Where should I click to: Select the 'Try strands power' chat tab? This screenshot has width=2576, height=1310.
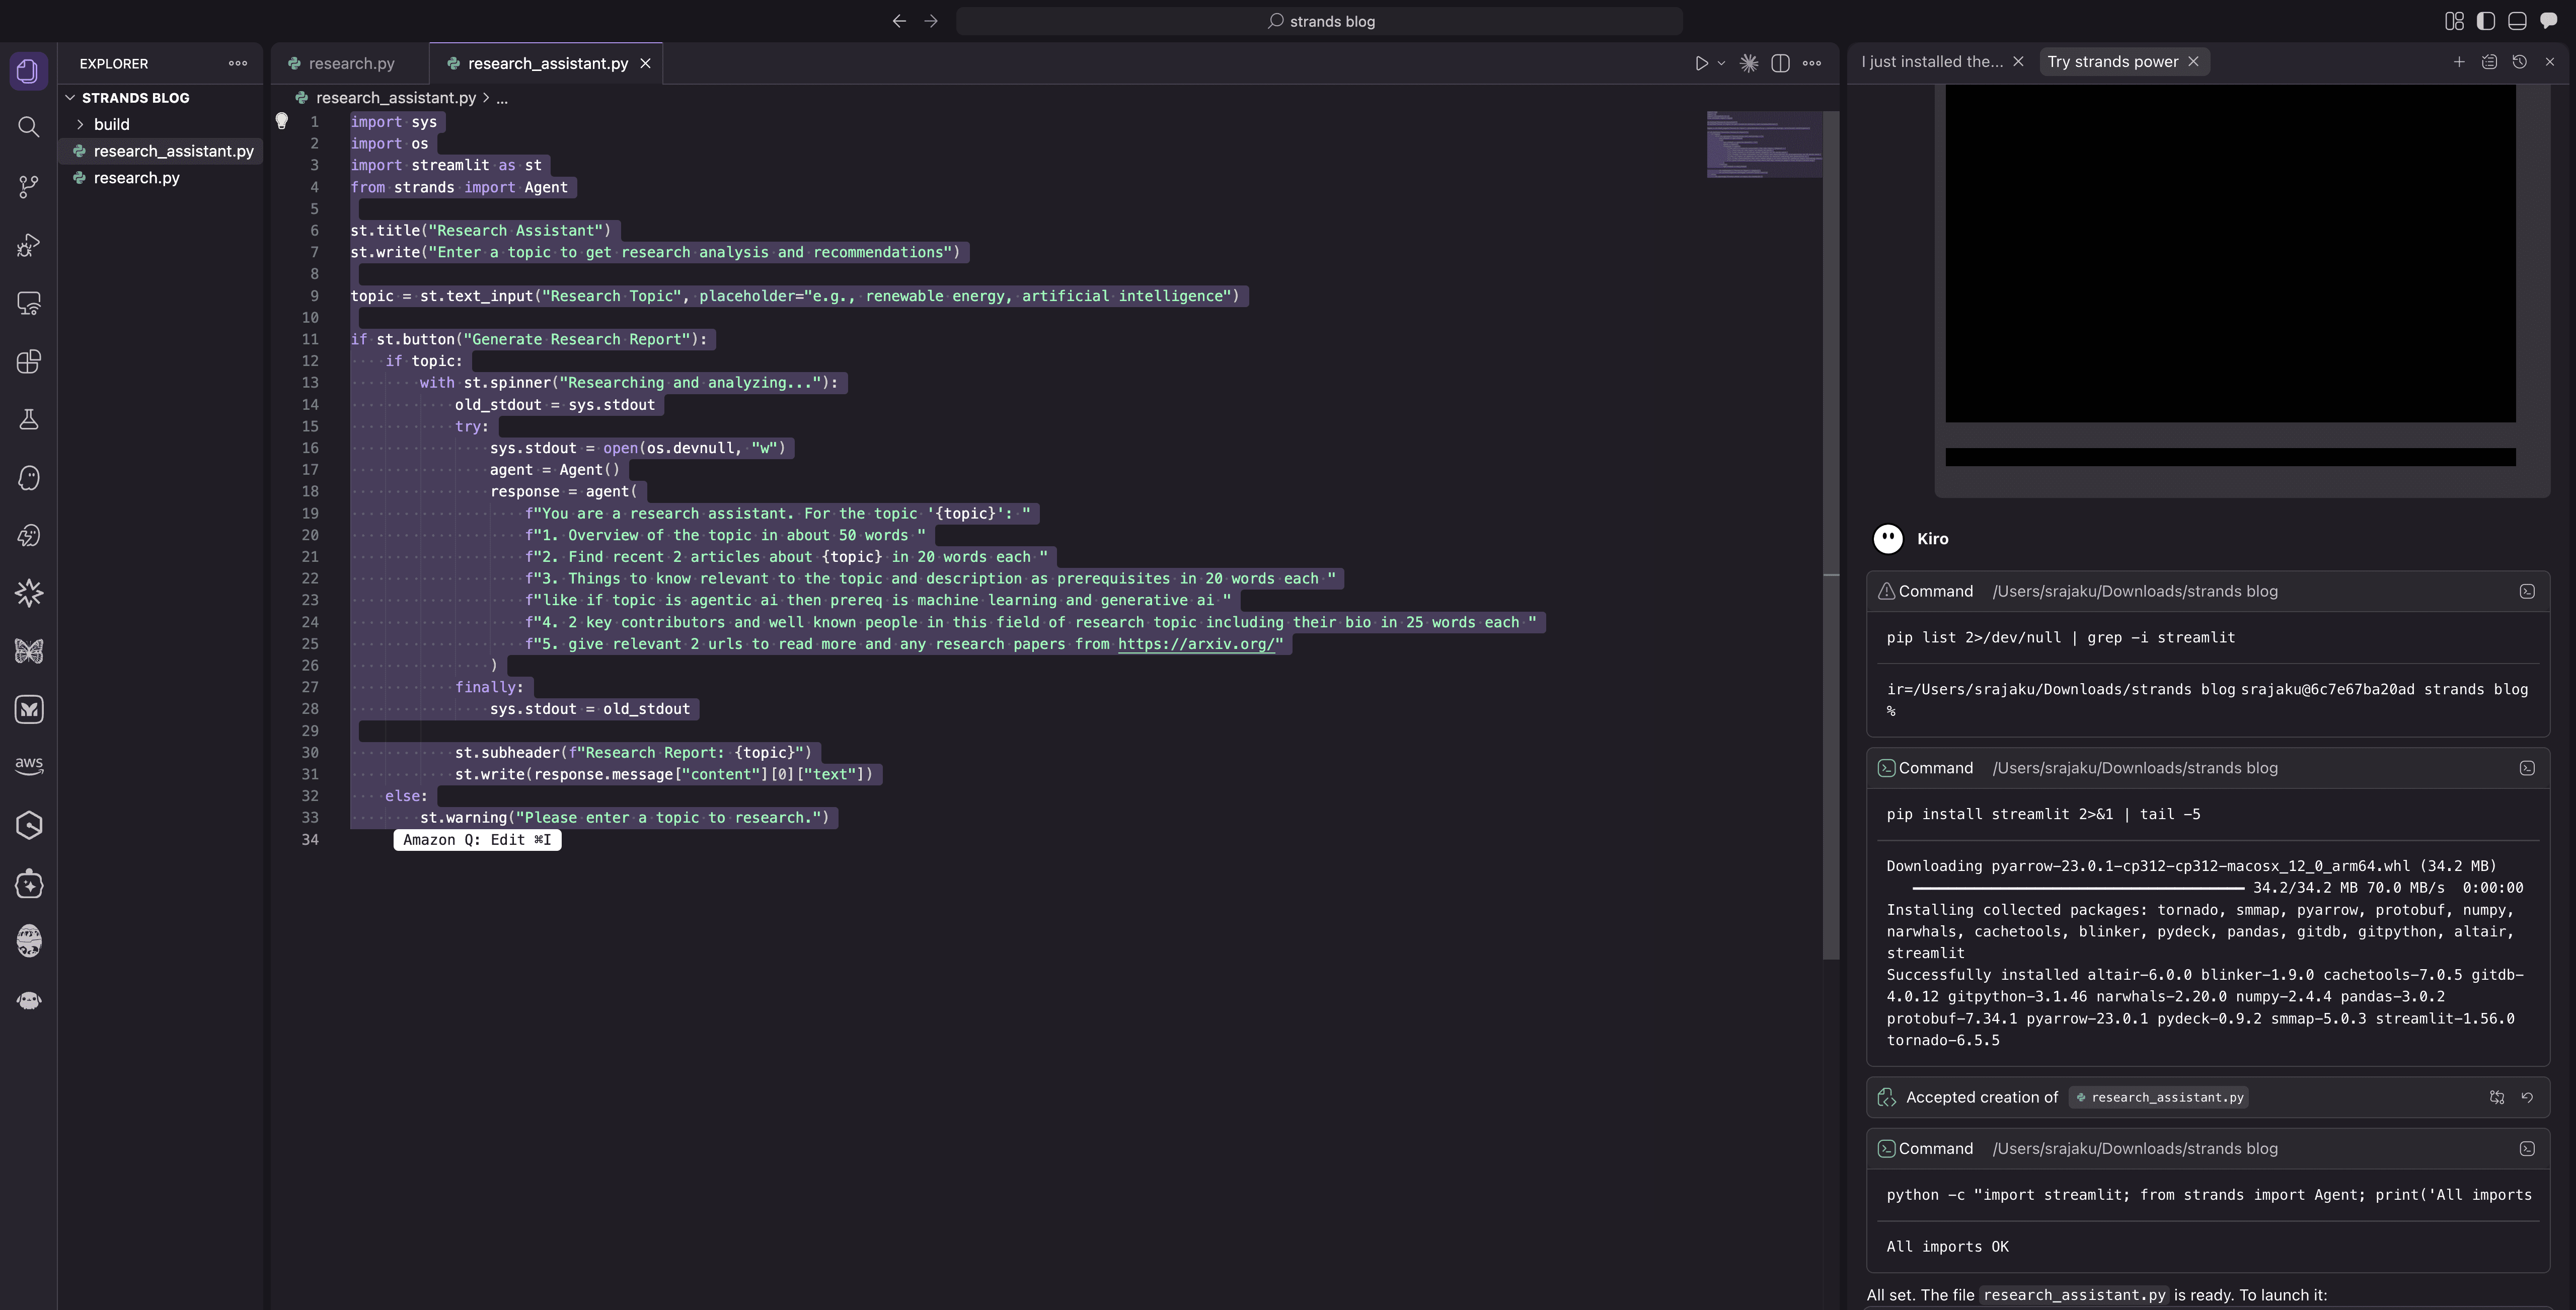click(2112, 62)
